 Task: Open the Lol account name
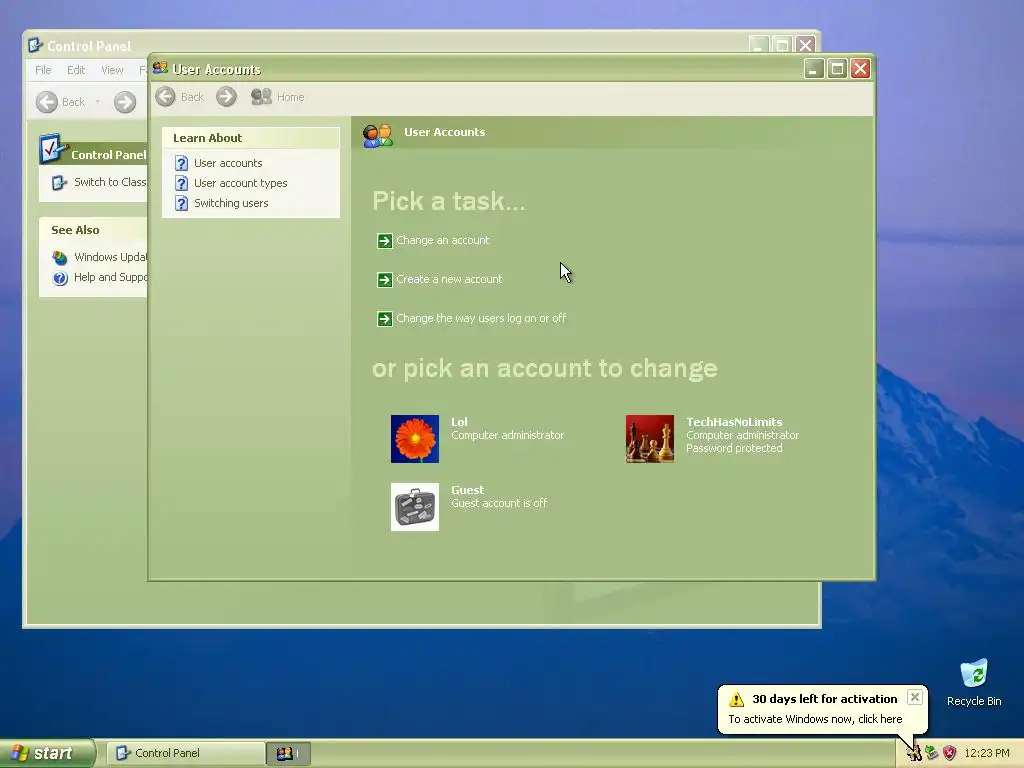coord(459,422)
